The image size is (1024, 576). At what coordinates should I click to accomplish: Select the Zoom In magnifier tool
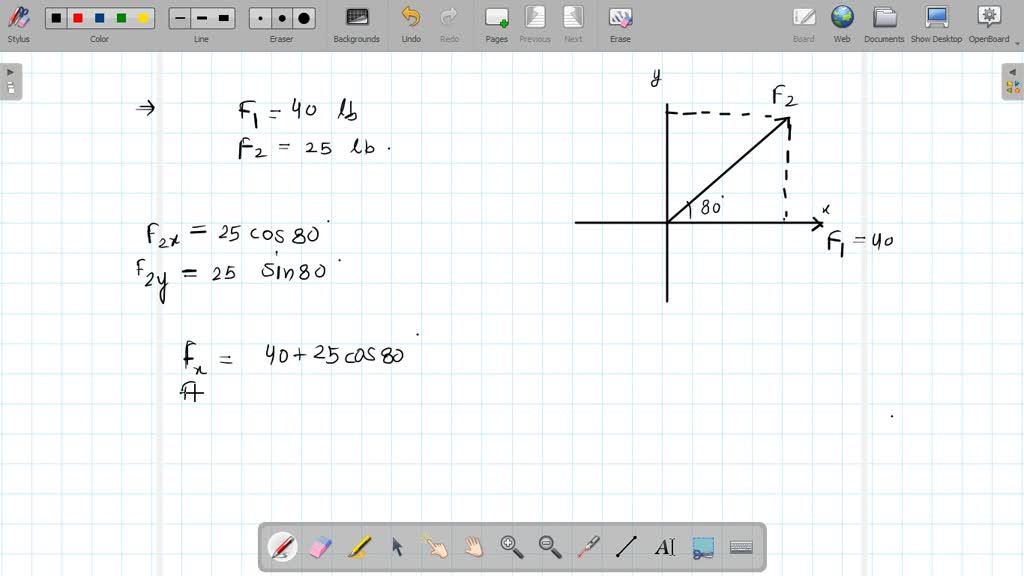511,546
